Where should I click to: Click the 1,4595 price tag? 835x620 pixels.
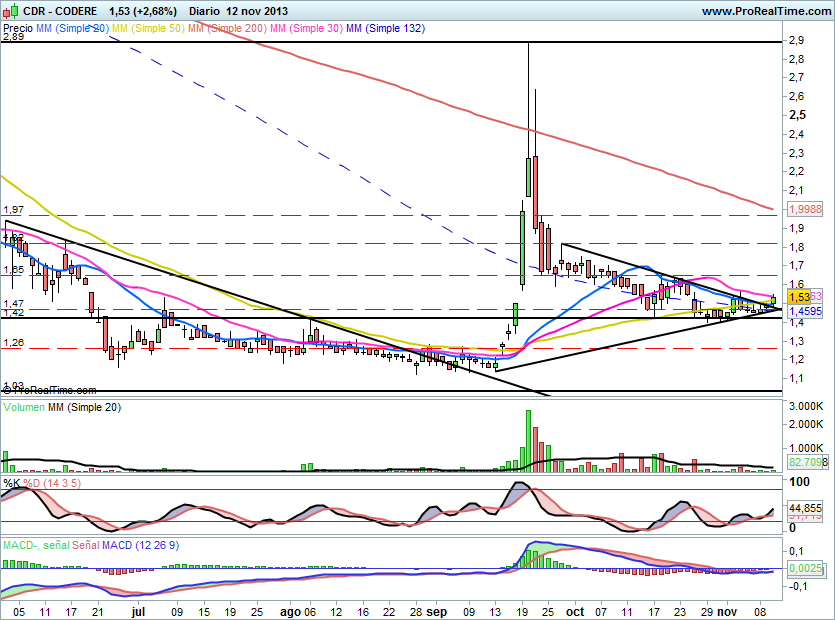tap(805, 311)
